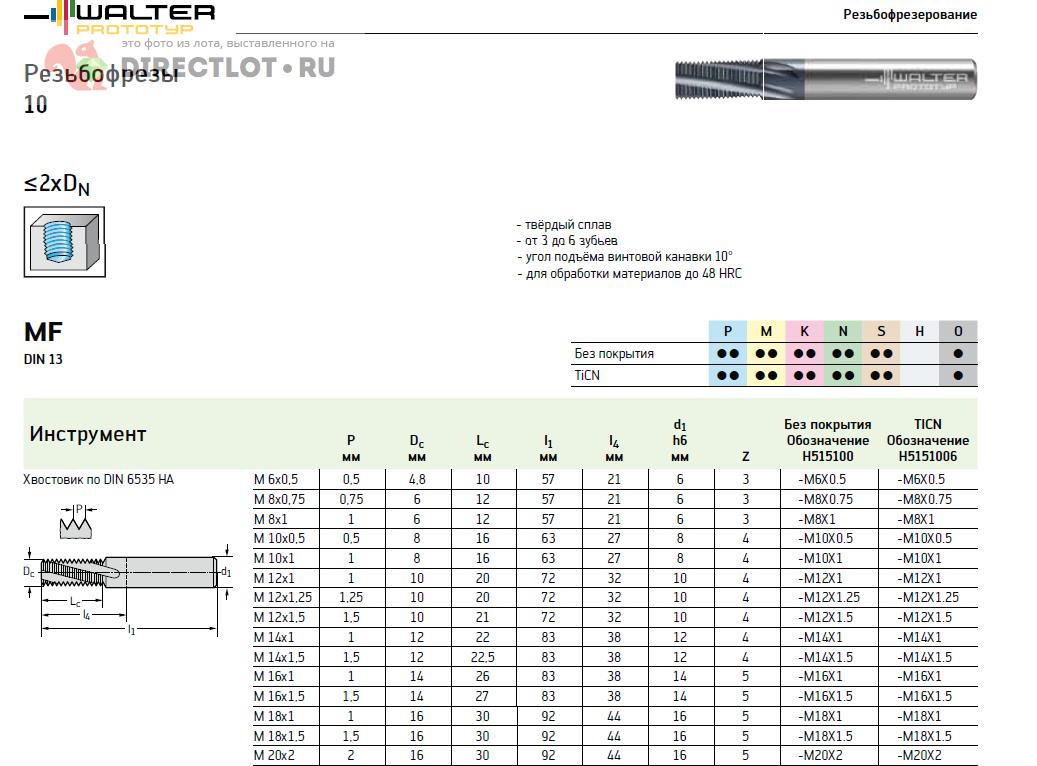The height and width of the screenshot is (766, 1037).
Task: Click the -M12X1.25 uncoated designation
Action: click(x=829, y=597)
